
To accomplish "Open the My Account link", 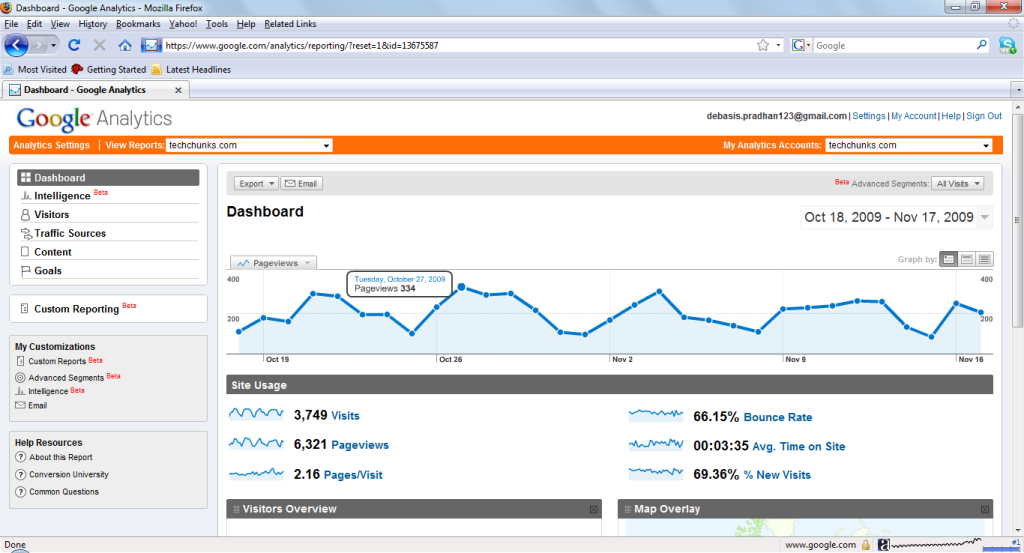I will pos(914,116).
